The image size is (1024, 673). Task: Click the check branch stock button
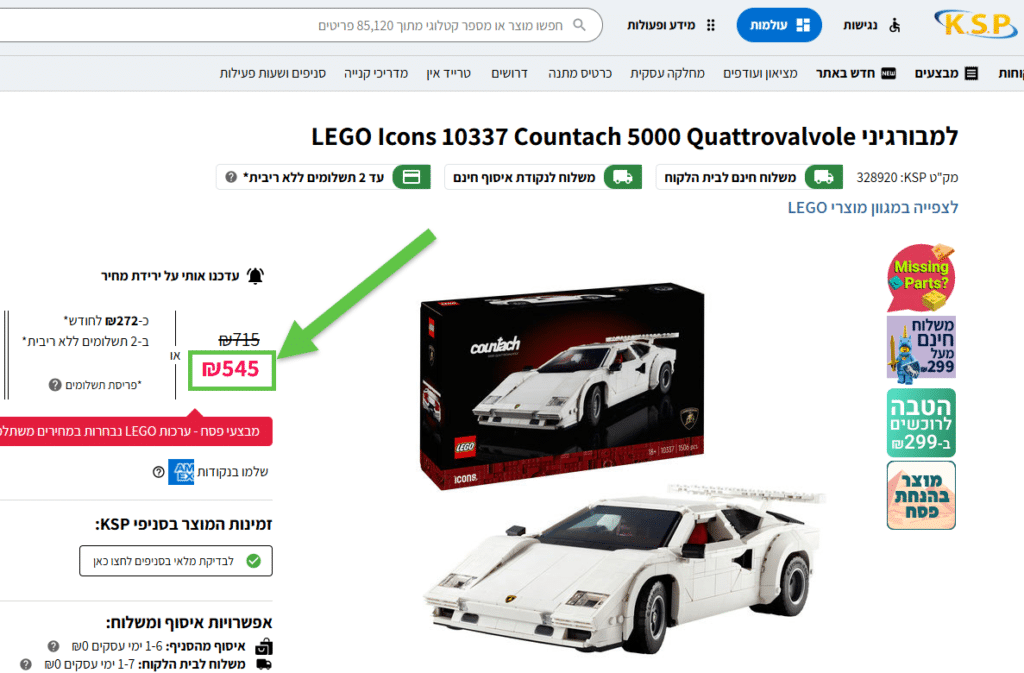point(176,561)
